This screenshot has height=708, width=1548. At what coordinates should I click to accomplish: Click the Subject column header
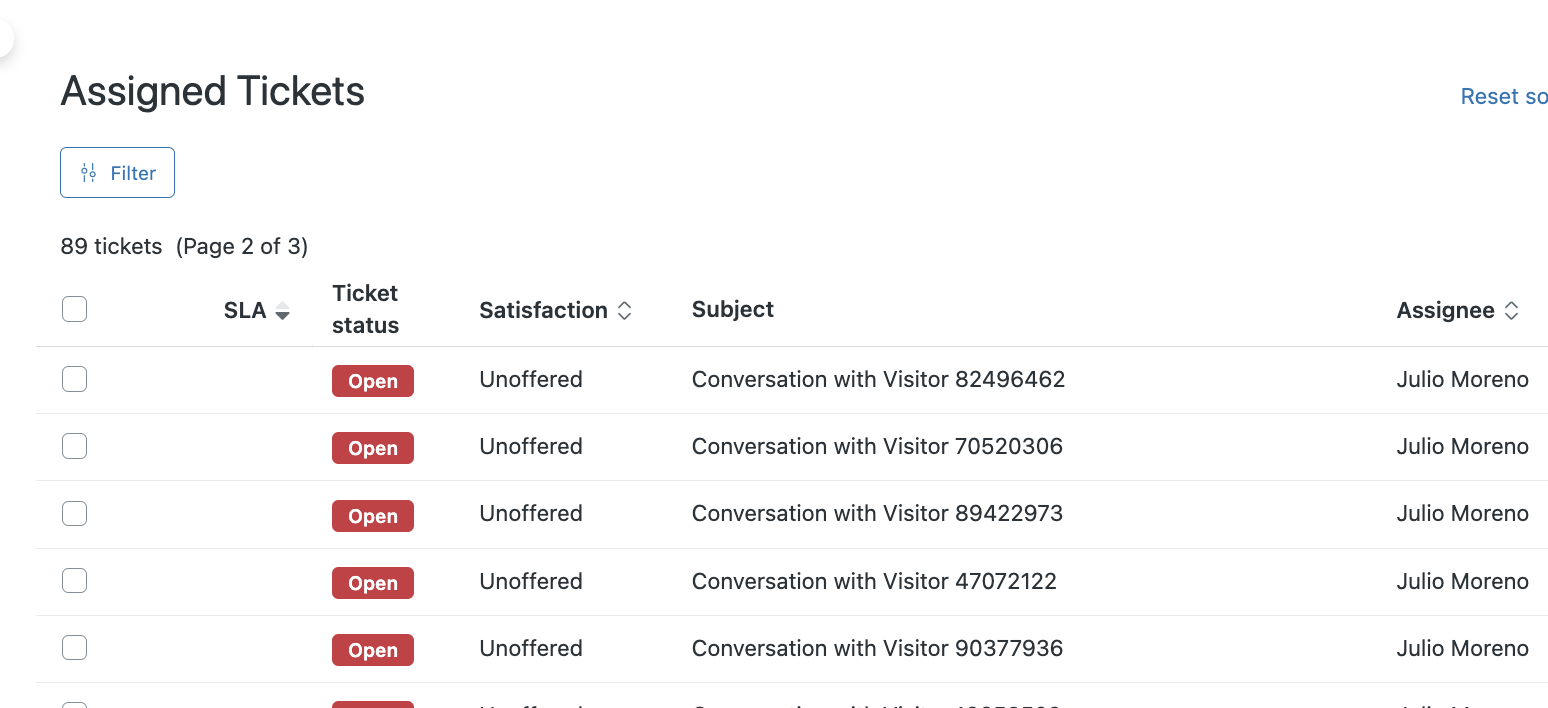732,310
